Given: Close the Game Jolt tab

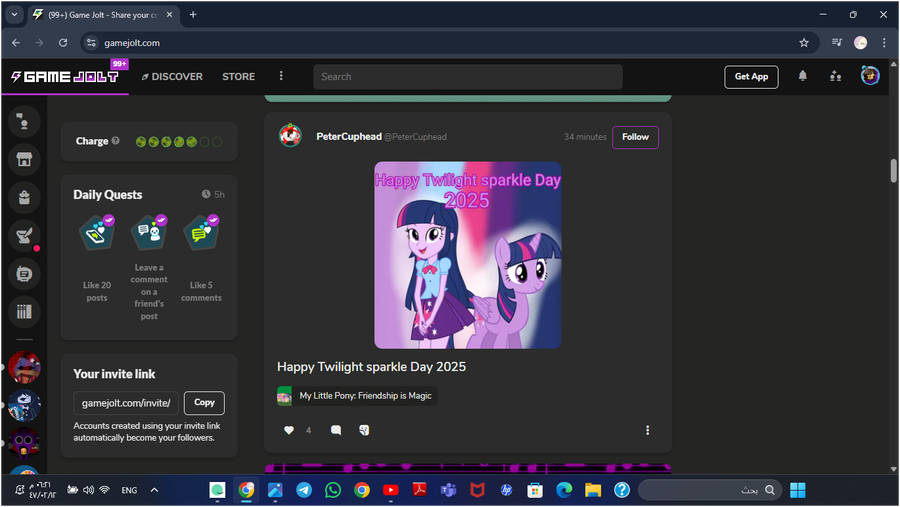Looking at the screenshot, I should click(169, 15).
